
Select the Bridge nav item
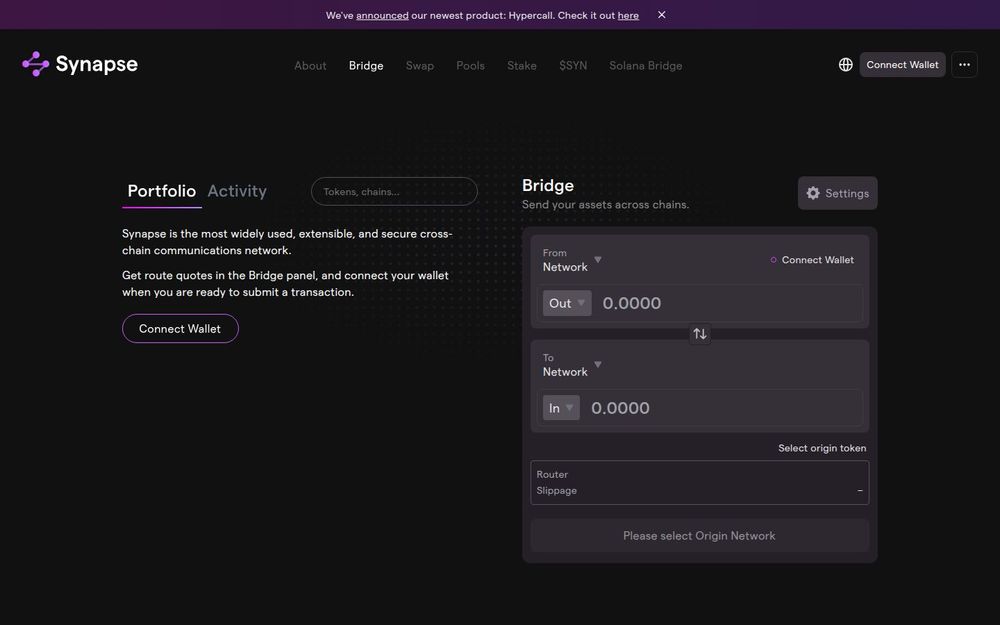[366, 66]
